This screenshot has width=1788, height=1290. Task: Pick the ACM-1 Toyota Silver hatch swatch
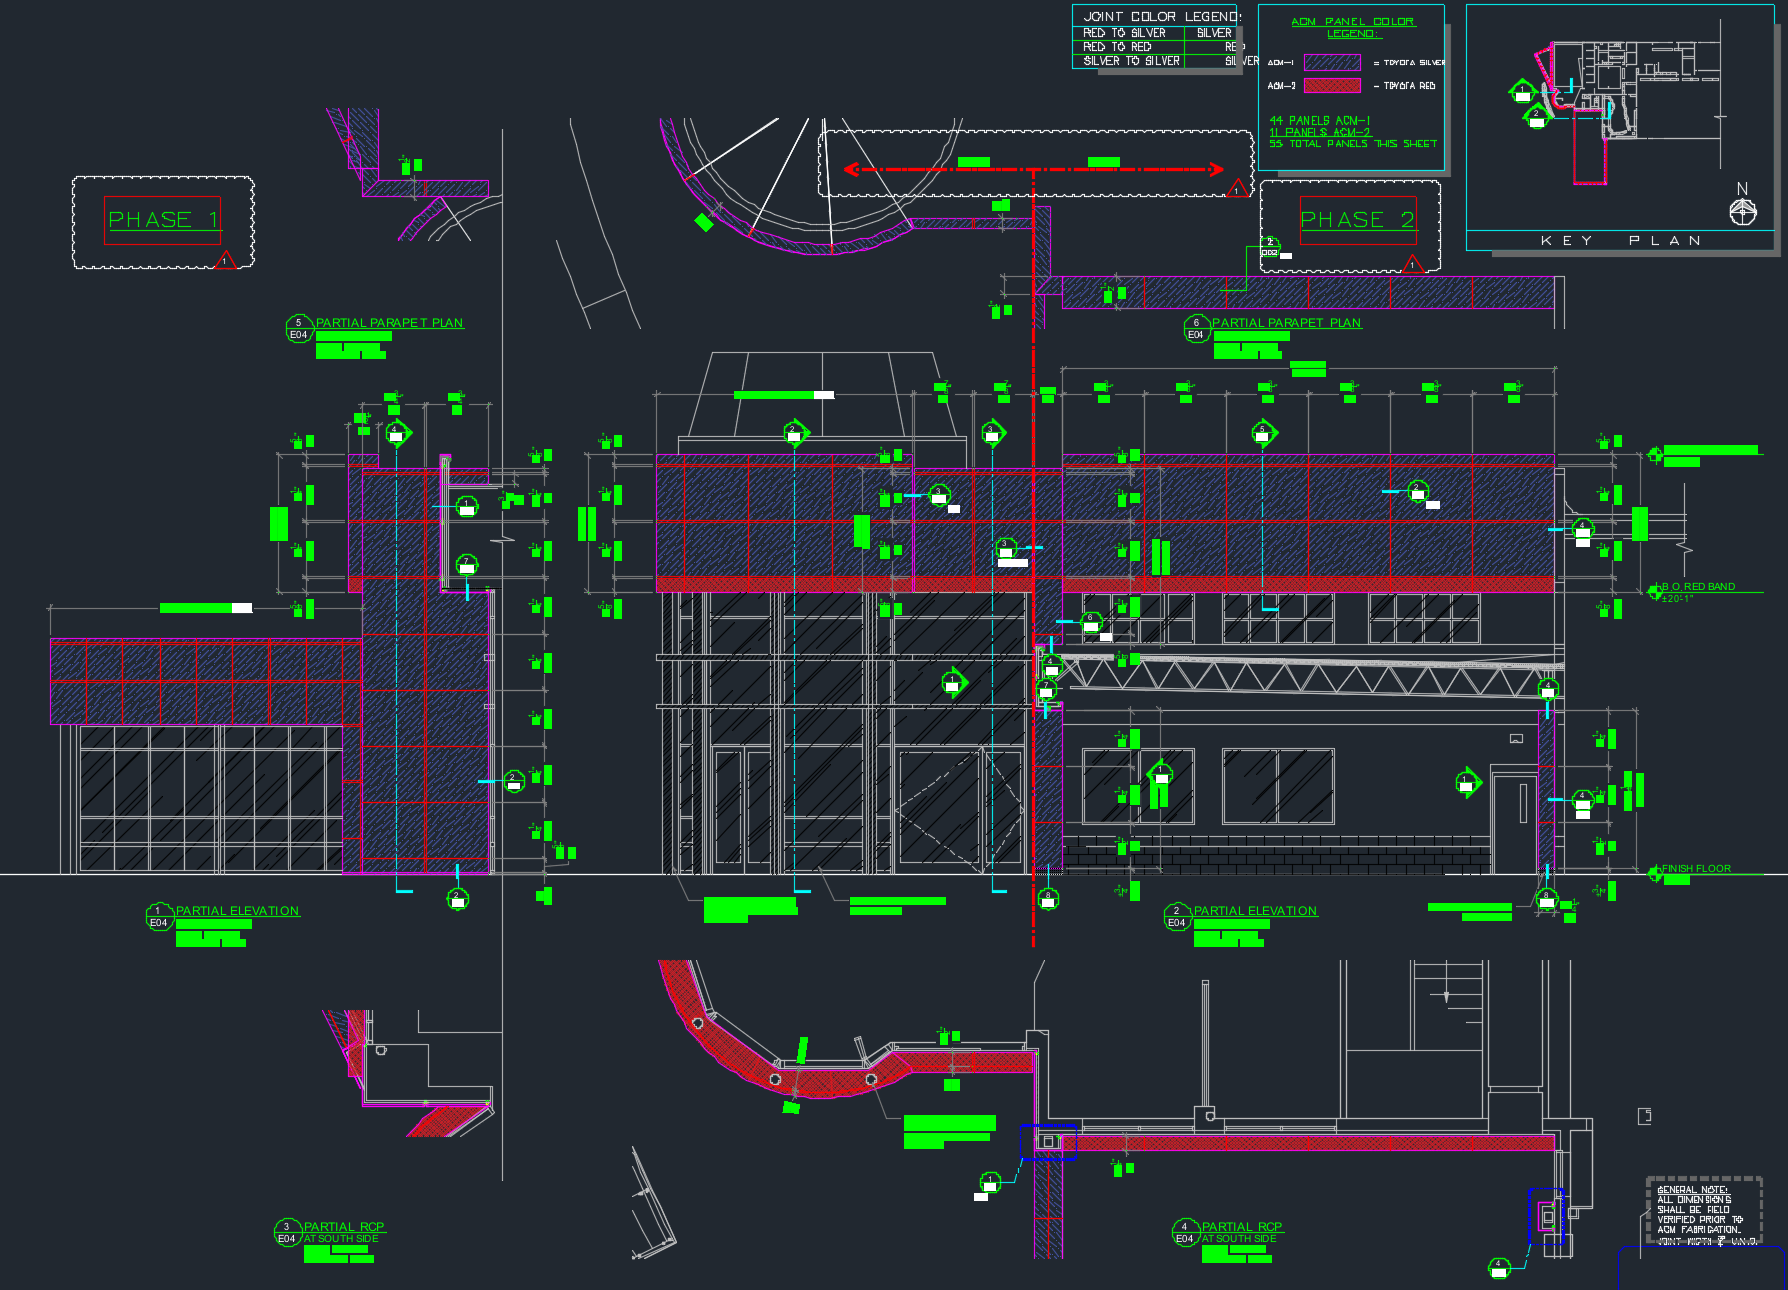click(1332, 63)
